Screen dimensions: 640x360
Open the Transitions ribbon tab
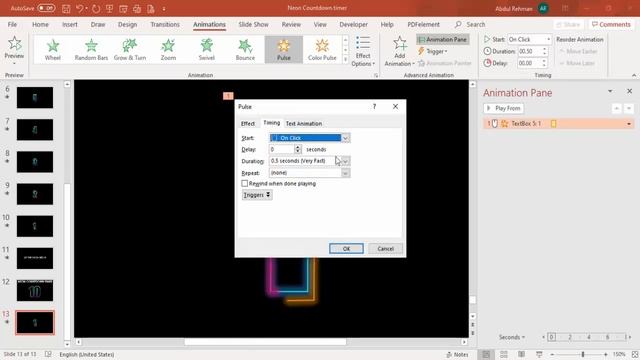165,24
